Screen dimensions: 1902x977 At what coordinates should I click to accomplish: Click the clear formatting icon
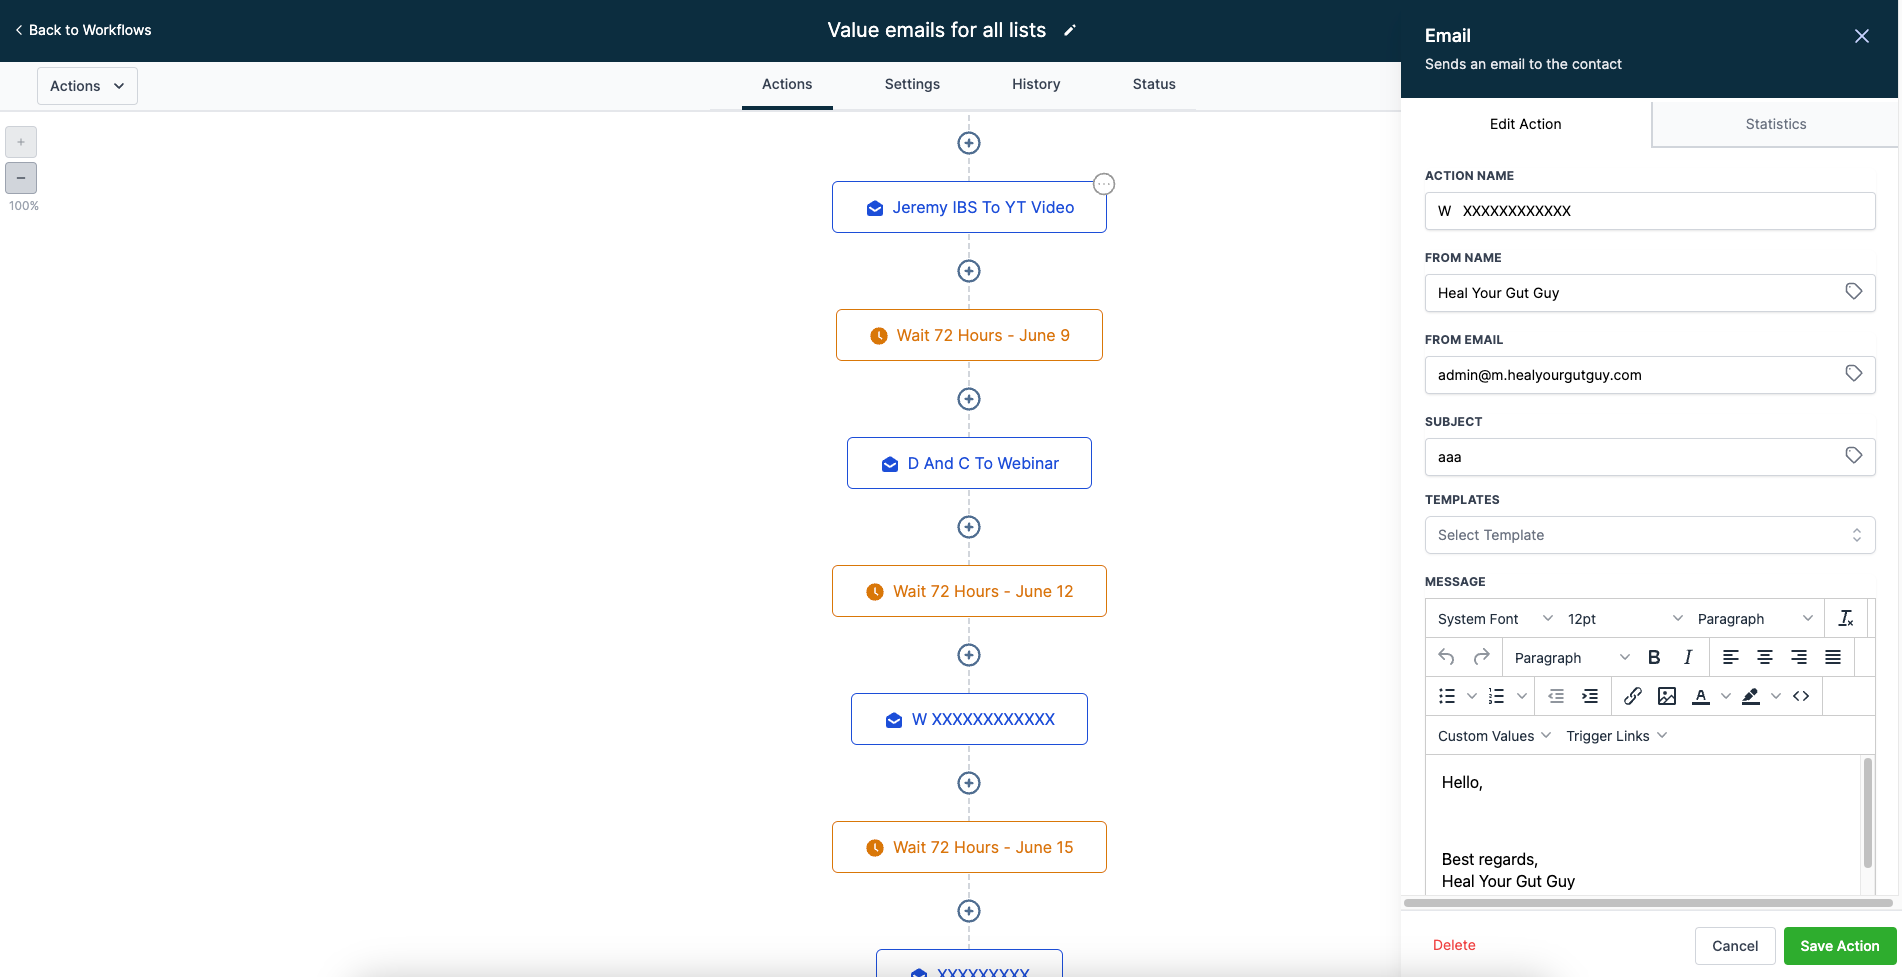pyautogui.click(x=1846, y=618)
